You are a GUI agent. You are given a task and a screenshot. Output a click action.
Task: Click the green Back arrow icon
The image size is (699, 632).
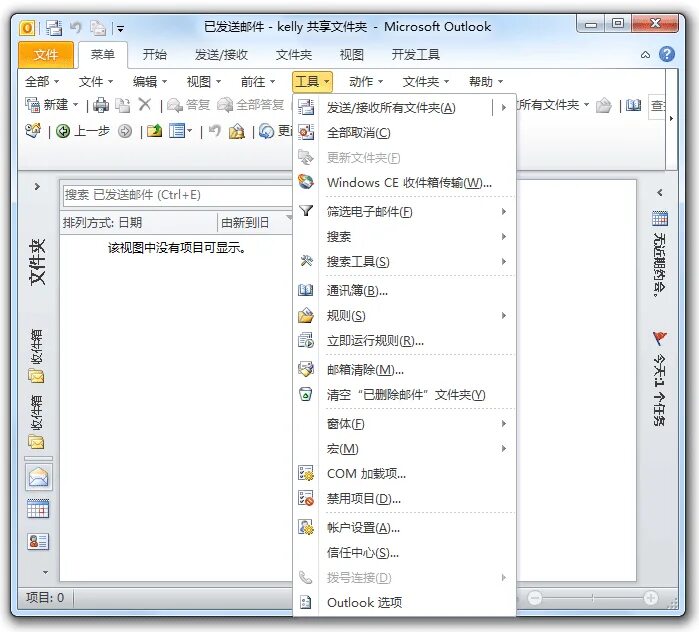pos(63,131)
